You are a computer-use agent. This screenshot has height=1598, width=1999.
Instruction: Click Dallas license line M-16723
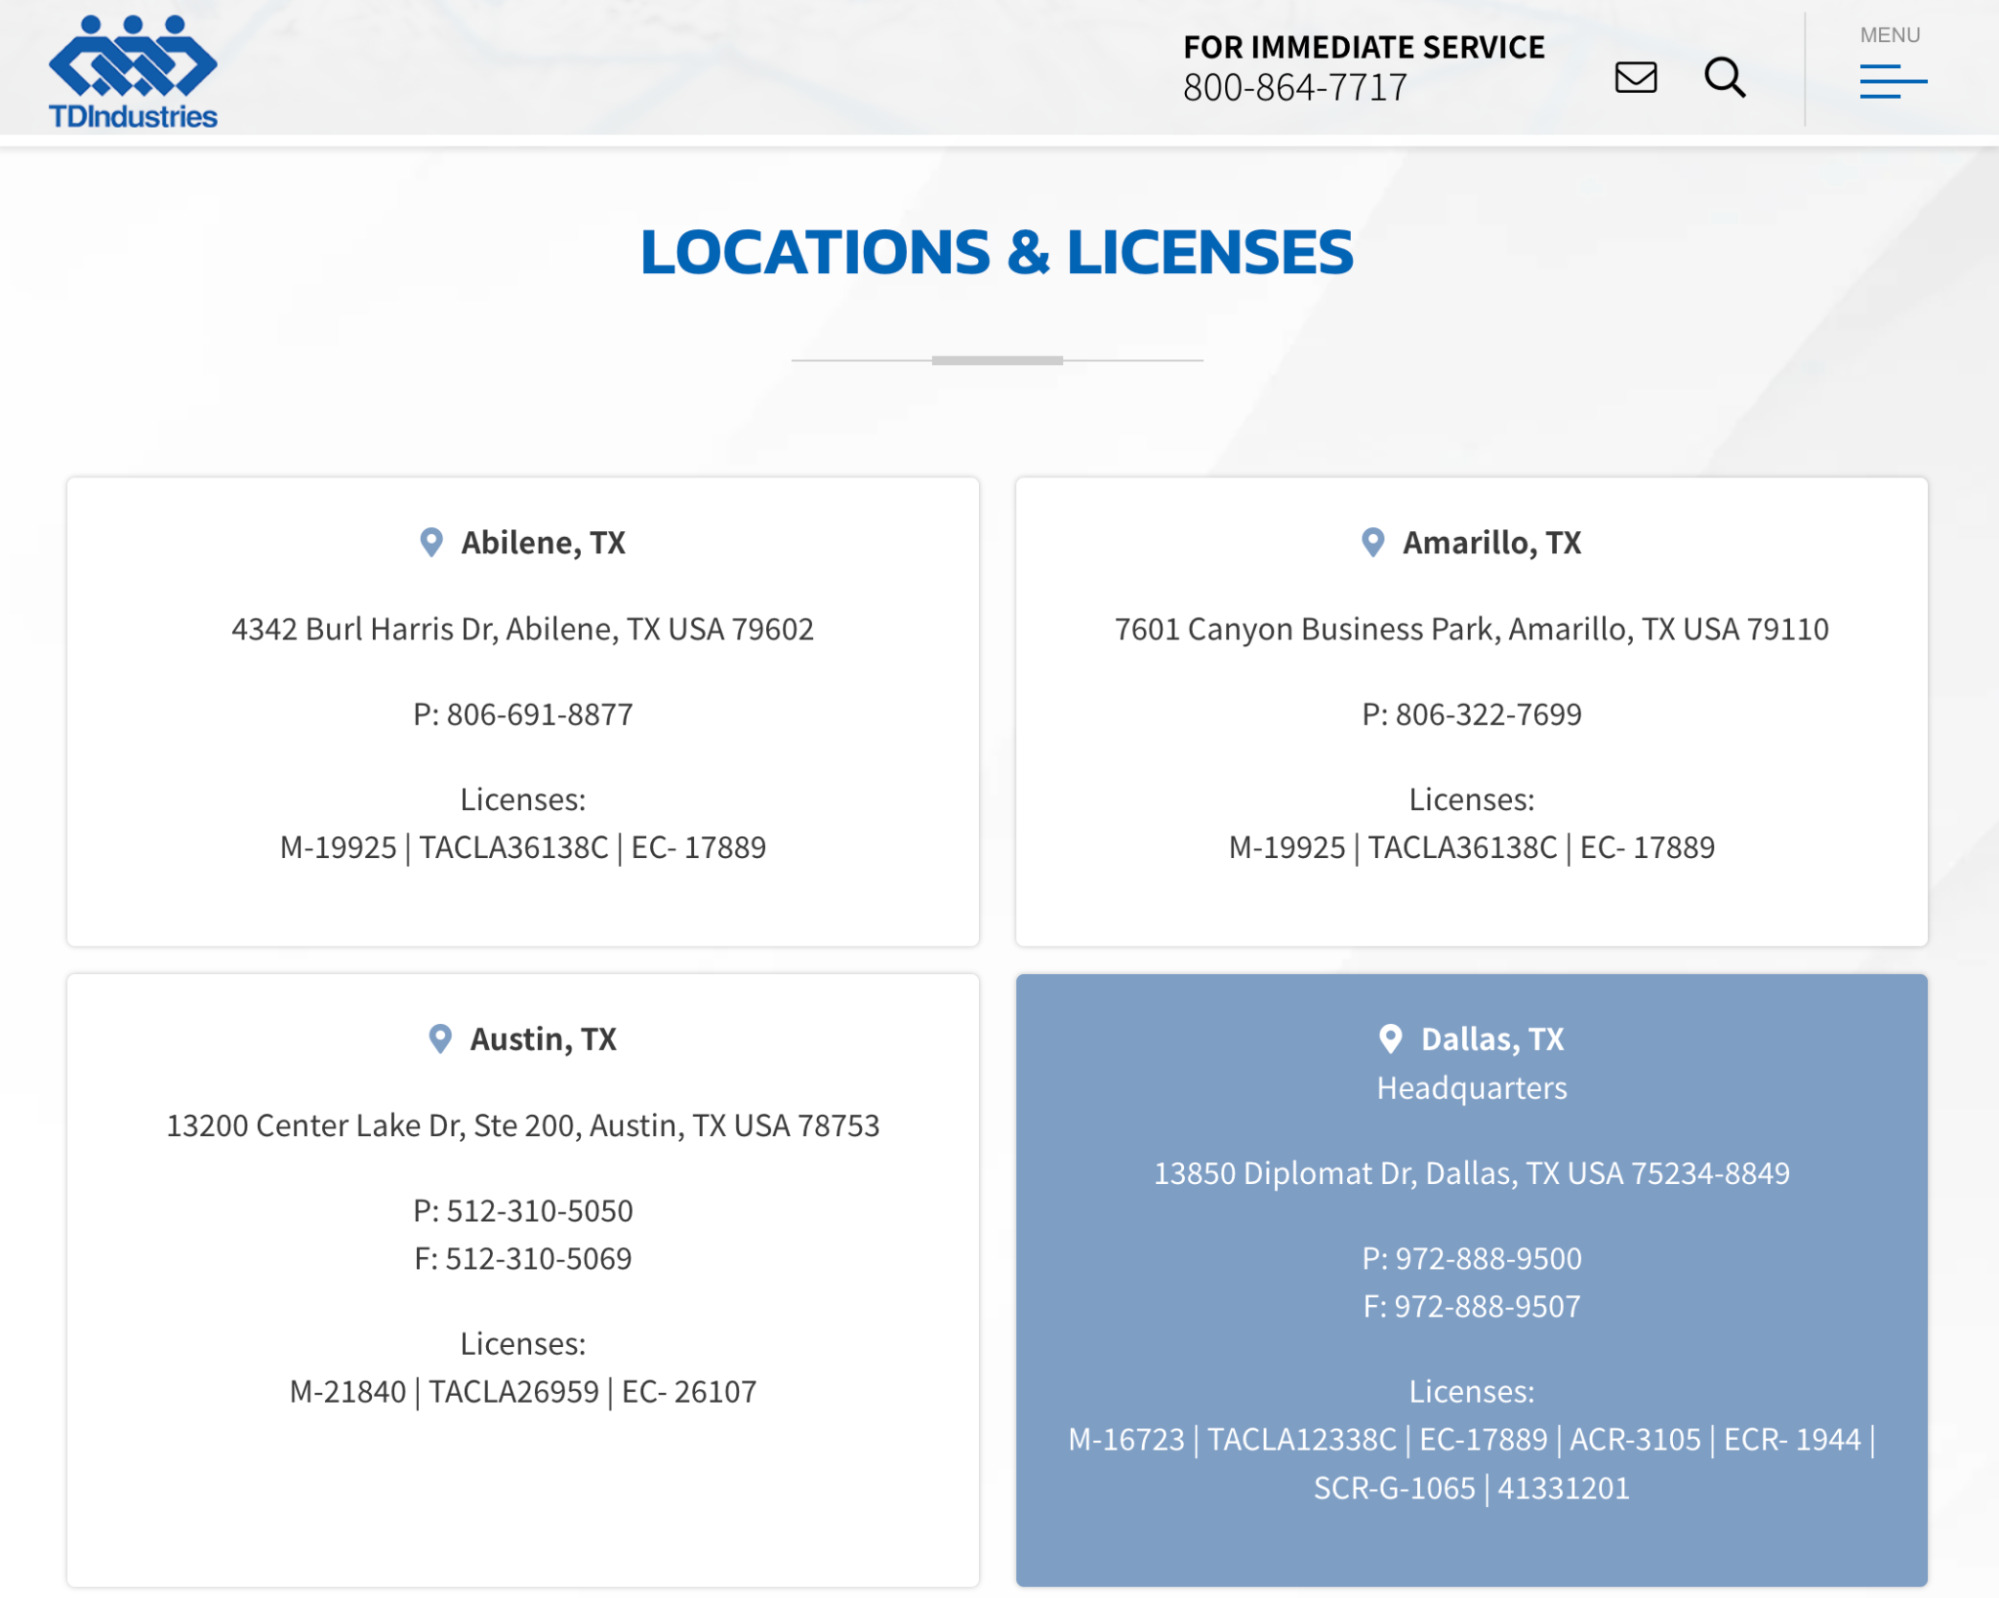pyautogui.click(x=1471, y=1439)
